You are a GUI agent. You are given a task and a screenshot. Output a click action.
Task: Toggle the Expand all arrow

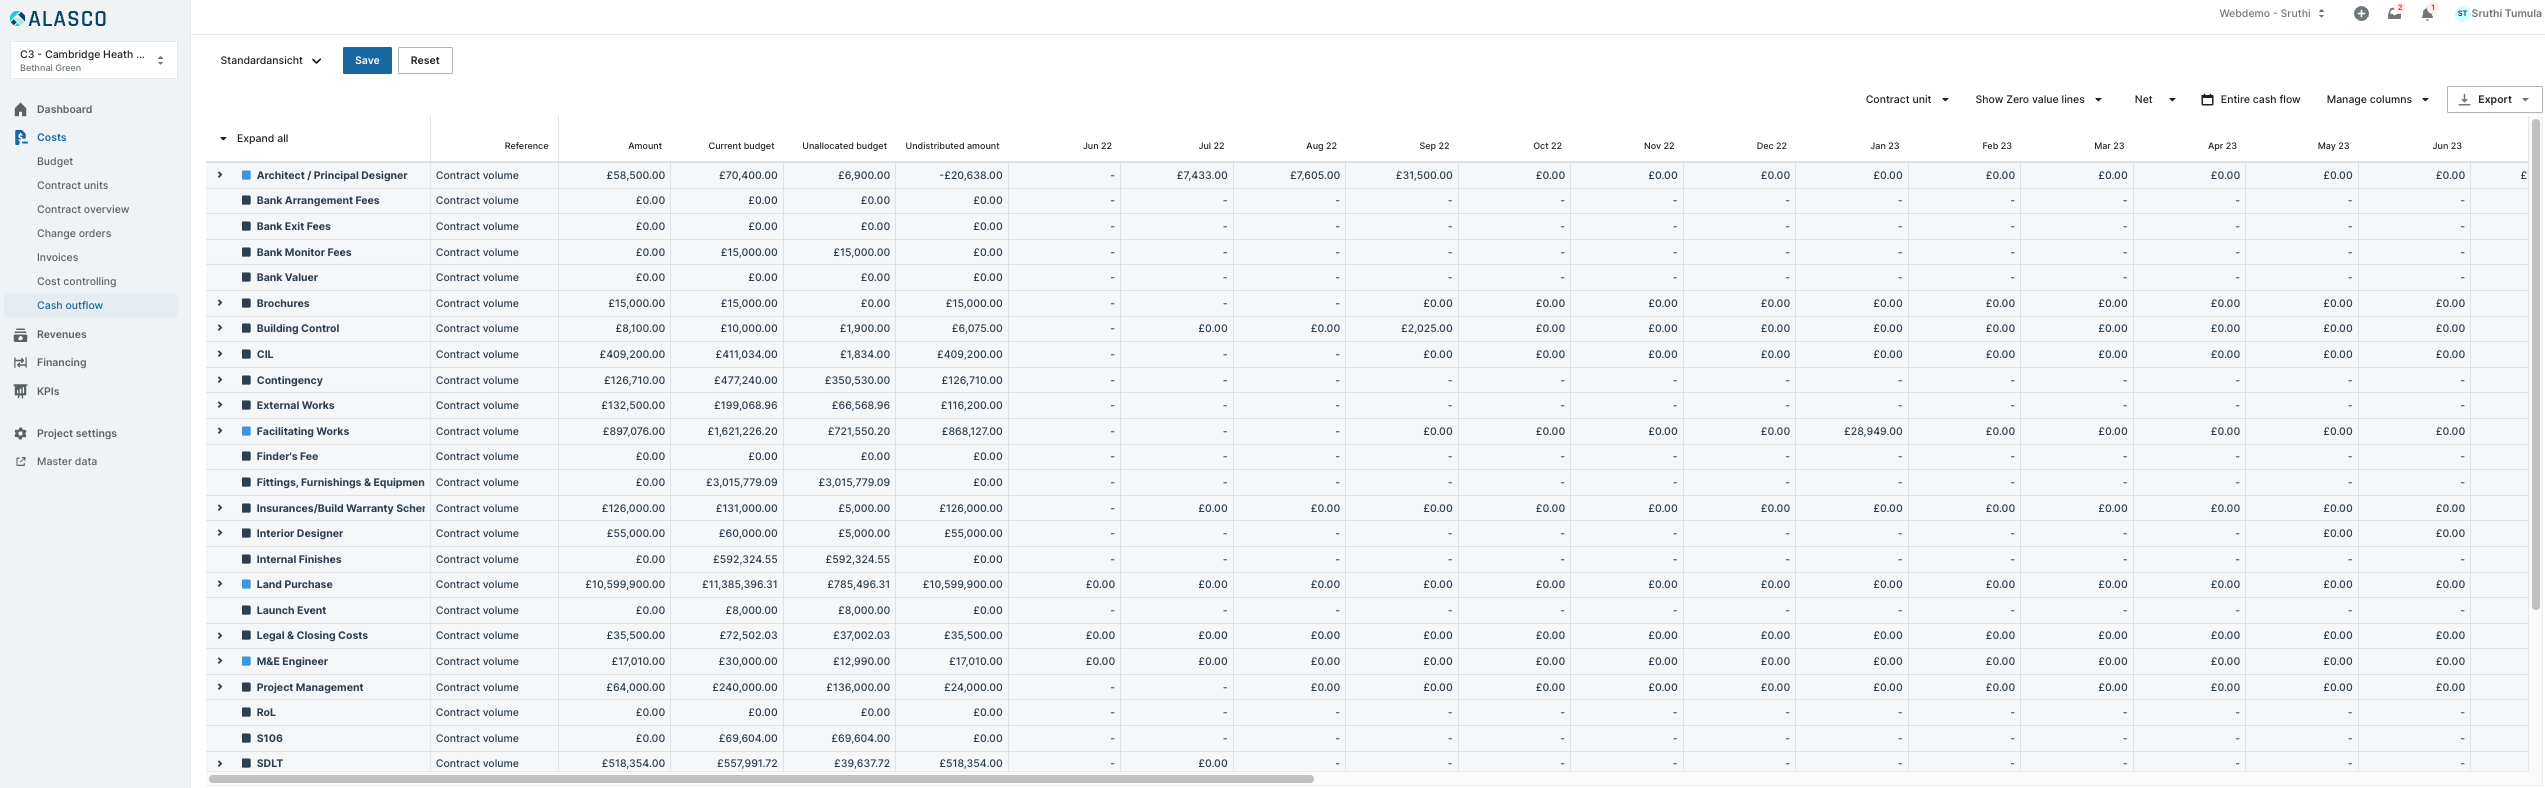click(223, 139)
